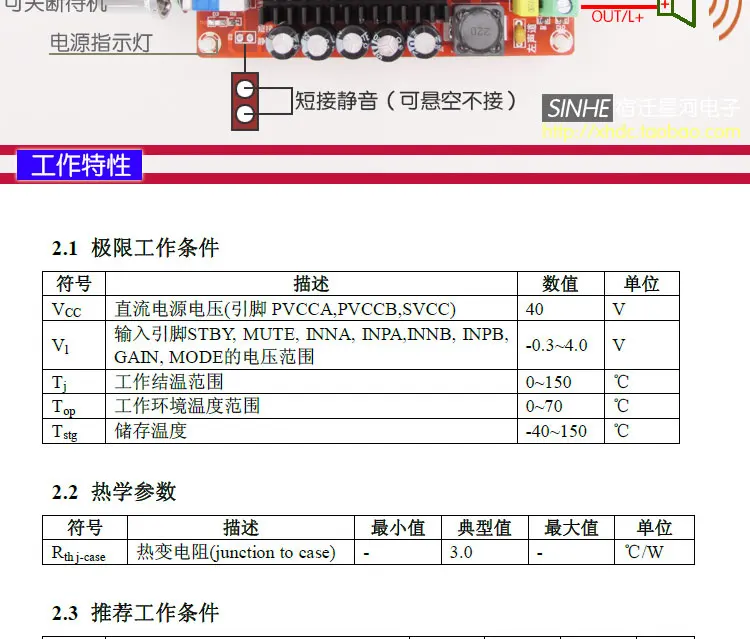Screen dimensions: 750x639
Task: Click the 工作特性 section banner
Action: point(79,165)
